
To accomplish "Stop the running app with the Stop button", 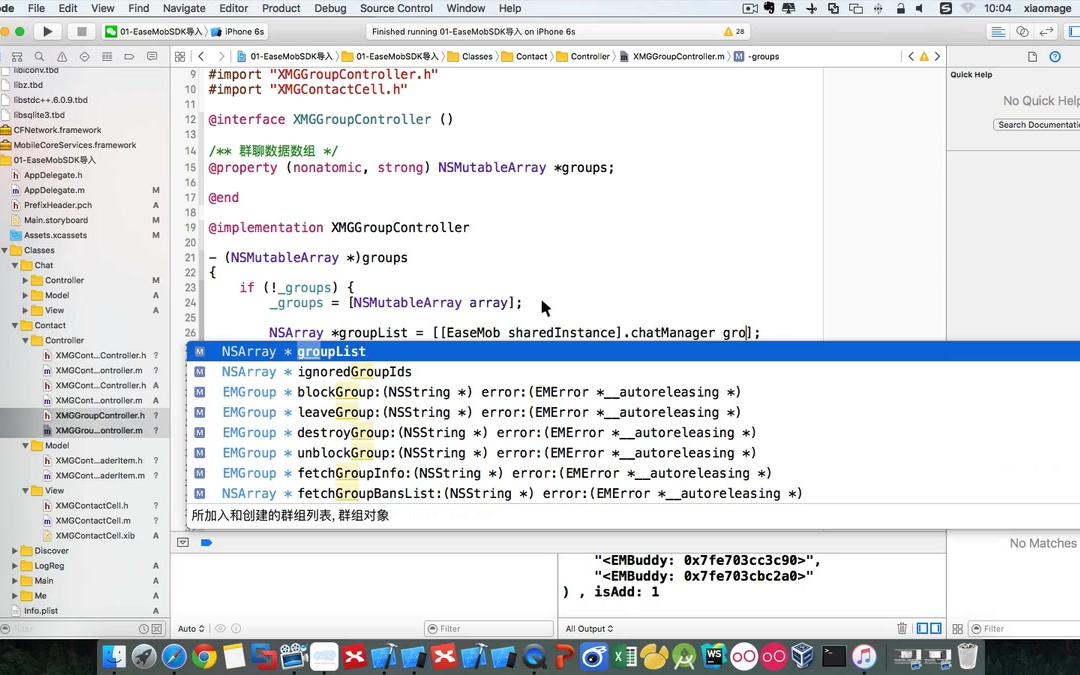I will coord(81,30).
